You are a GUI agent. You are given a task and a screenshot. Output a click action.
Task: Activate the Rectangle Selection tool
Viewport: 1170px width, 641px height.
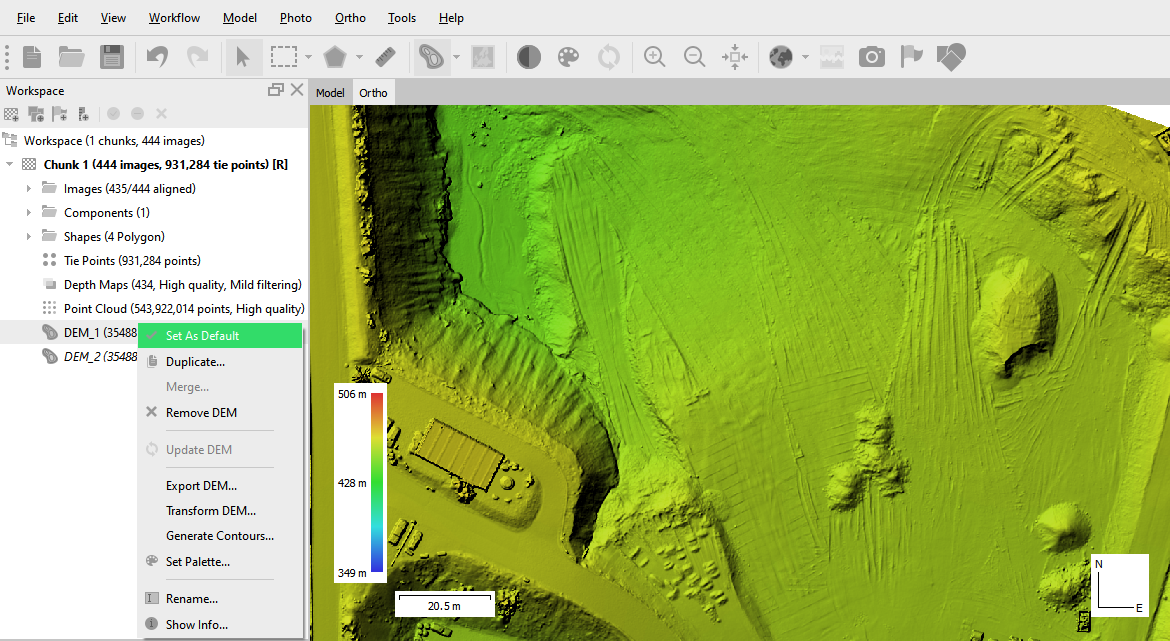(x=284, y=57)
